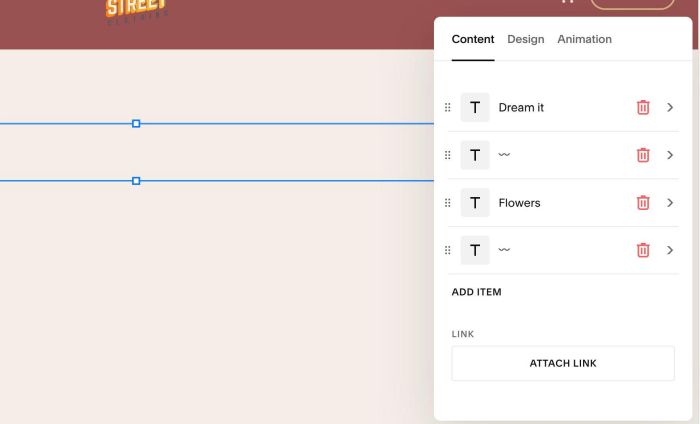The height and width of the screenshot is (424, 700).
Task: Select the upper blue resize handle
Action: pos(136,124)
